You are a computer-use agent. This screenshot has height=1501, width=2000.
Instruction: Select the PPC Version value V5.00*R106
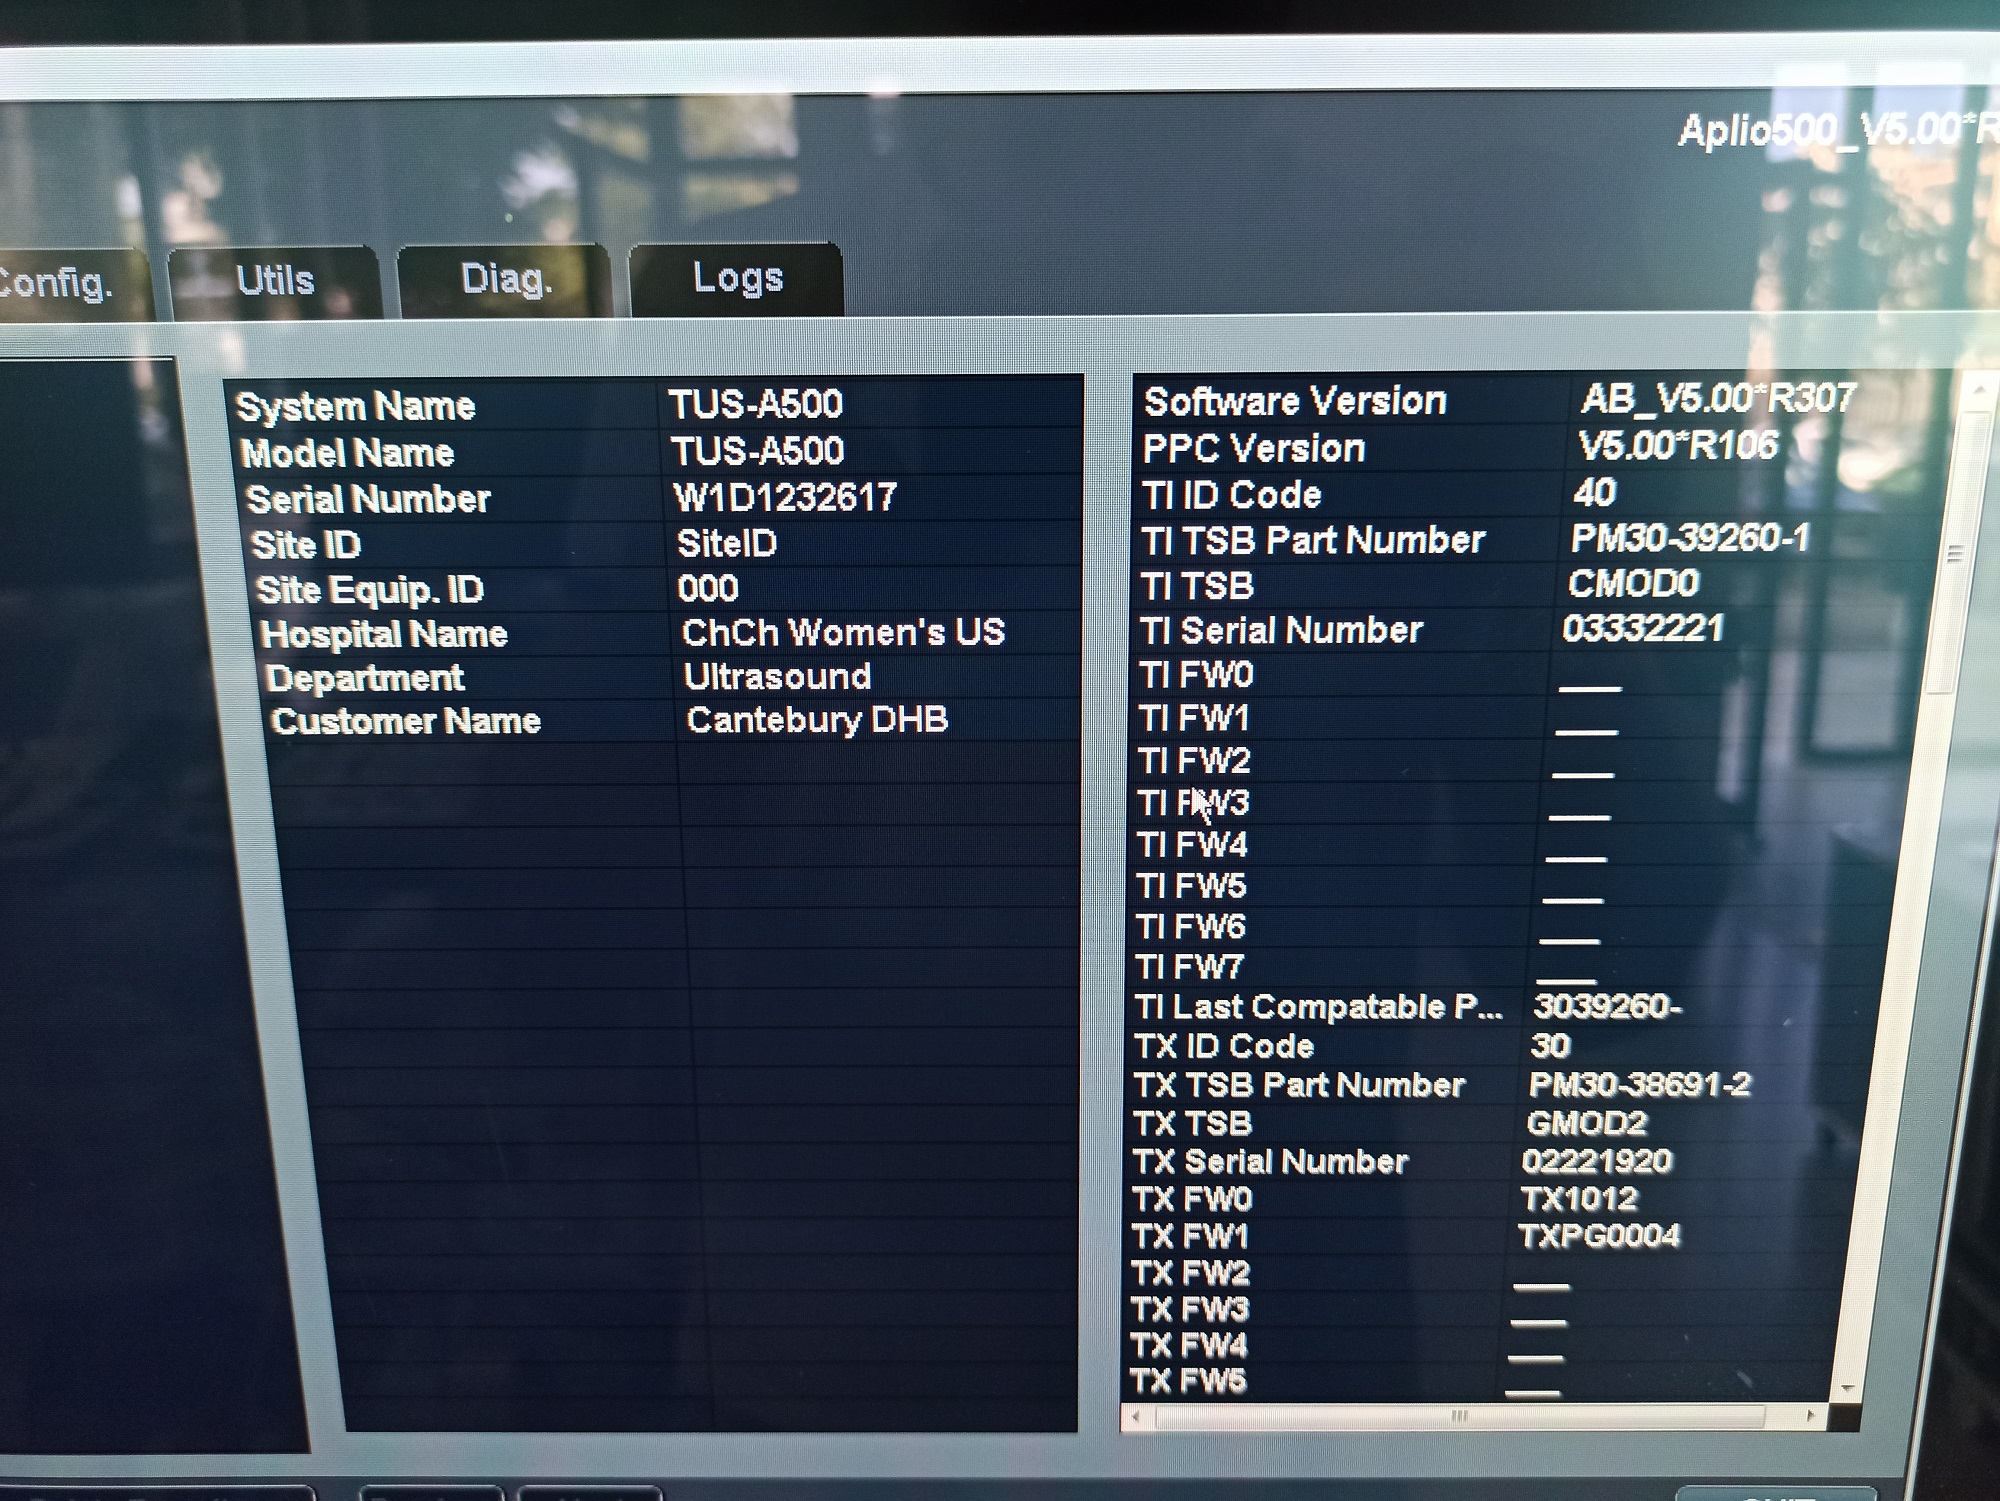click(1678, 446)
